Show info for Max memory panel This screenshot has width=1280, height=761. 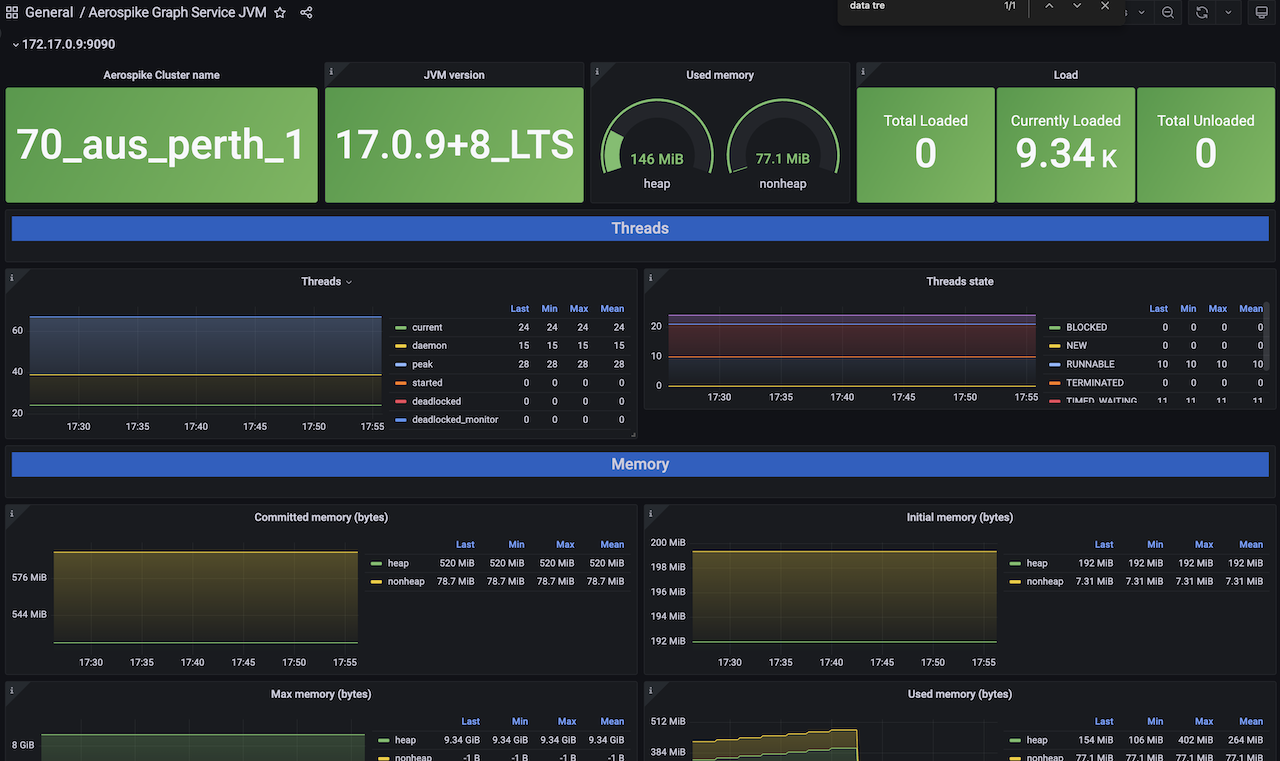coord(12,690)
